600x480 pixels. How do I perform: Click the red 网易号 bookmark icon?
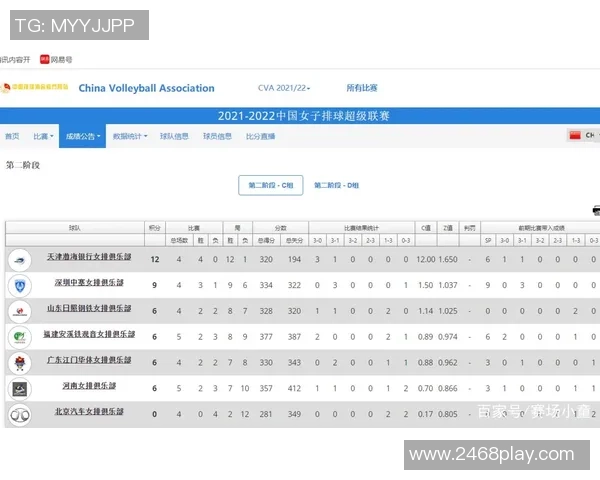click(45, 59)
